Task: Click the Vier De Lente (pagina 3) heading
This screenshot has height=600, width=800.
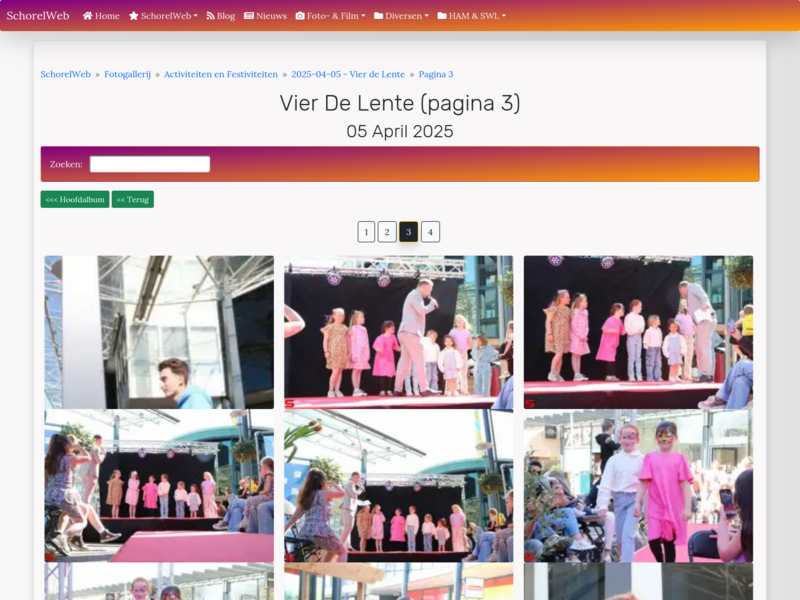Action: point(400,104)
